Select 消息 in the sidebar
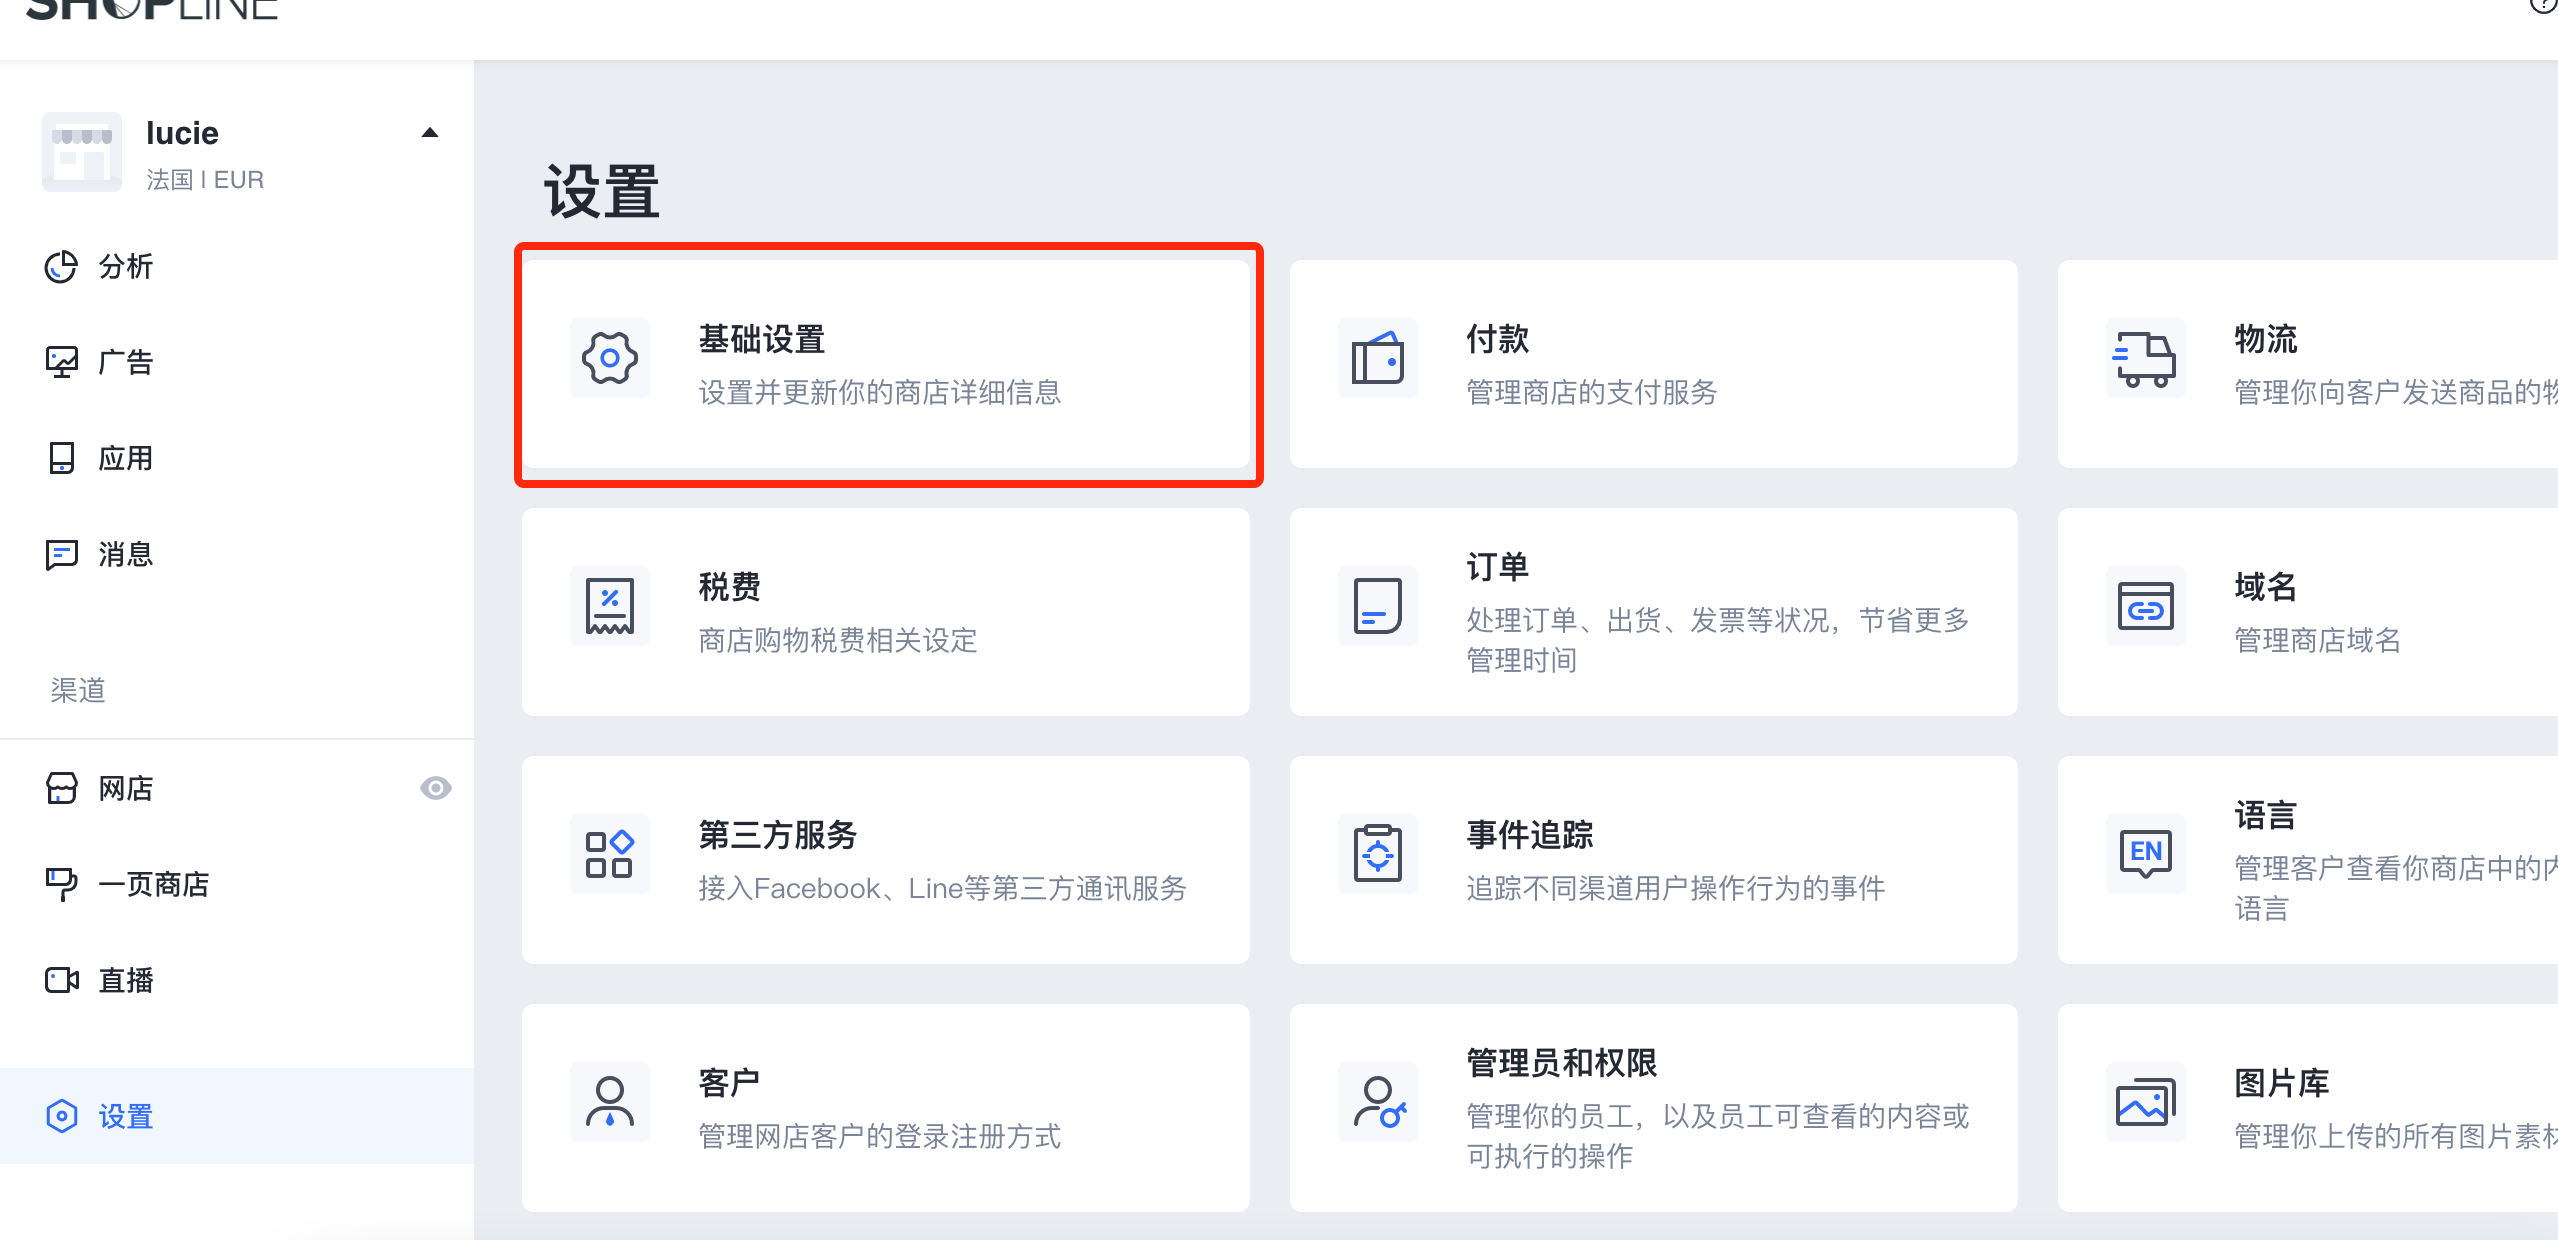Viewport: 2558px width, 1240px height. coord(125,554)
